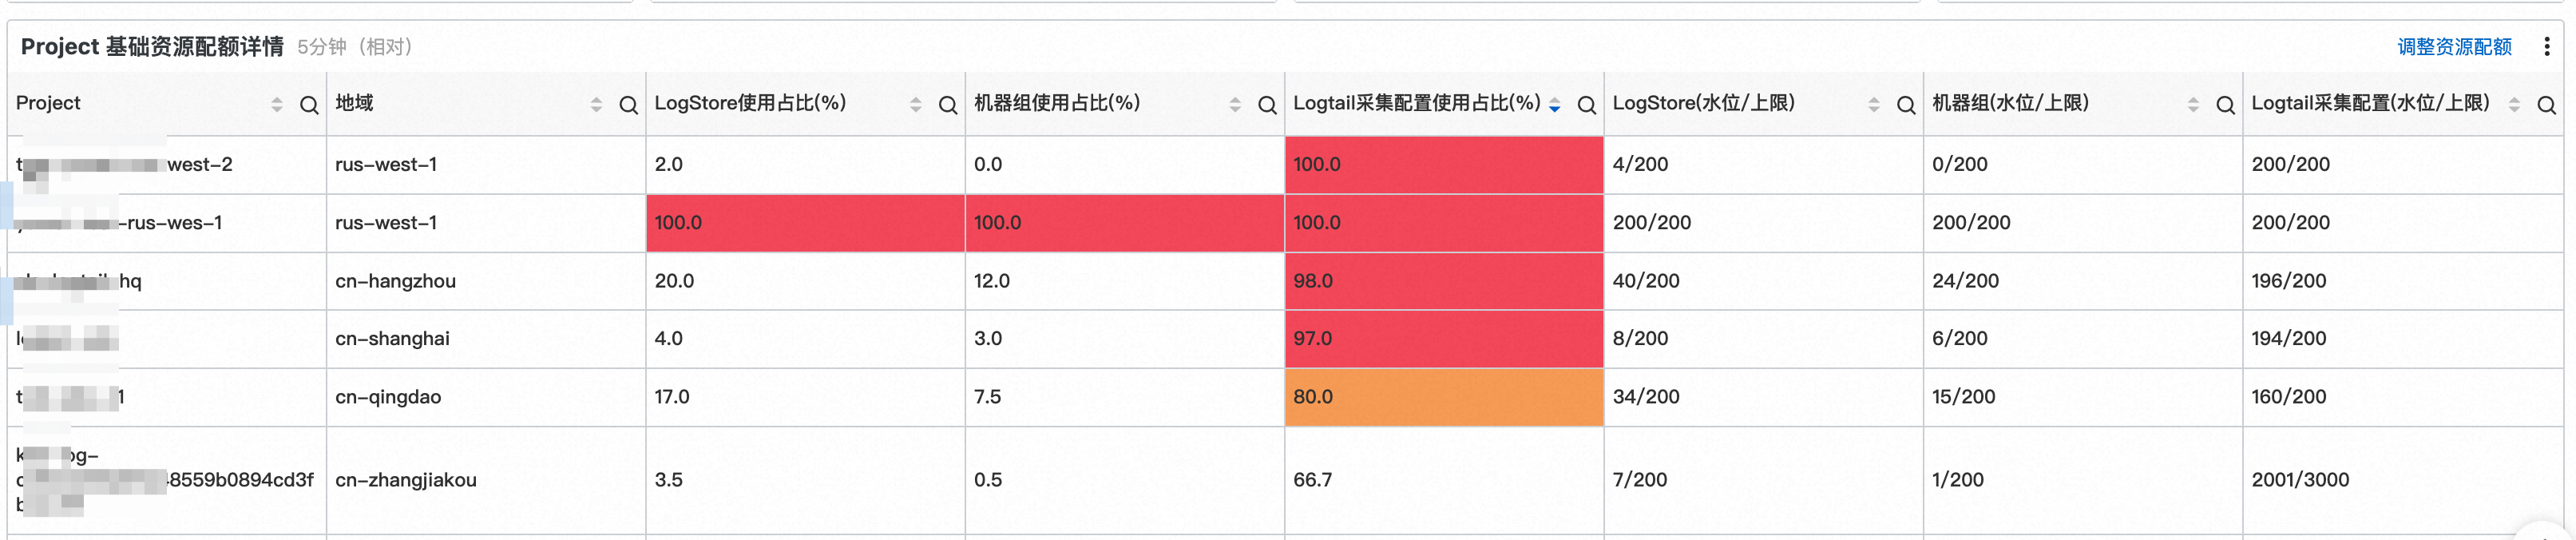Viewport: 2576px width, 540px height.
Task: Sort table by Project column arrows
Action: 277,105
